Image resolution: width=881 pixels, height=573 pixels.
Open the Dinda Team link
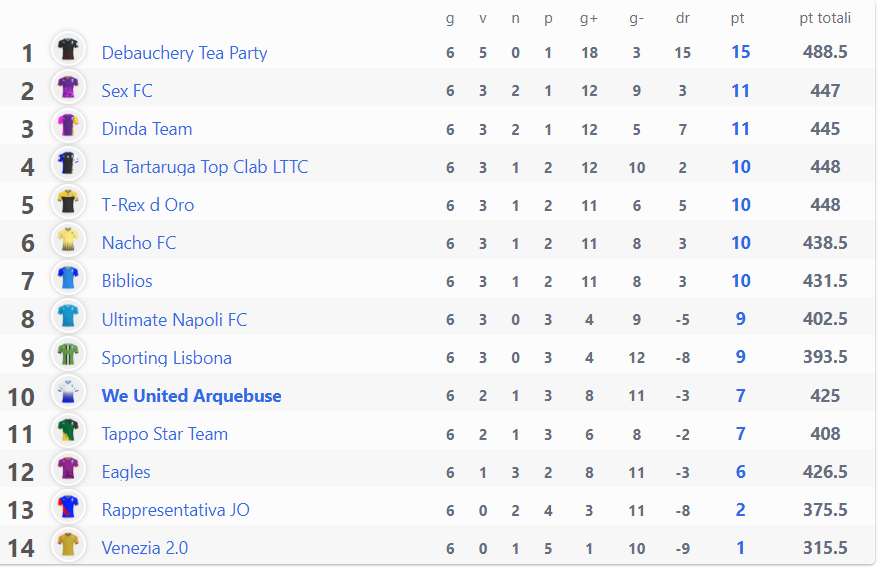click(147, 129)
